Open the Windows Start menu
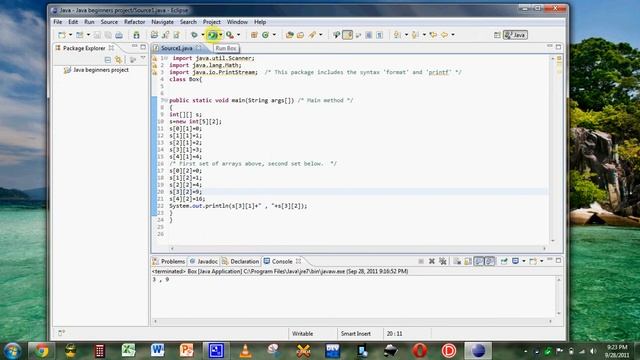The height and width of the screenshot is (360, 640). [x=12, y=351]
